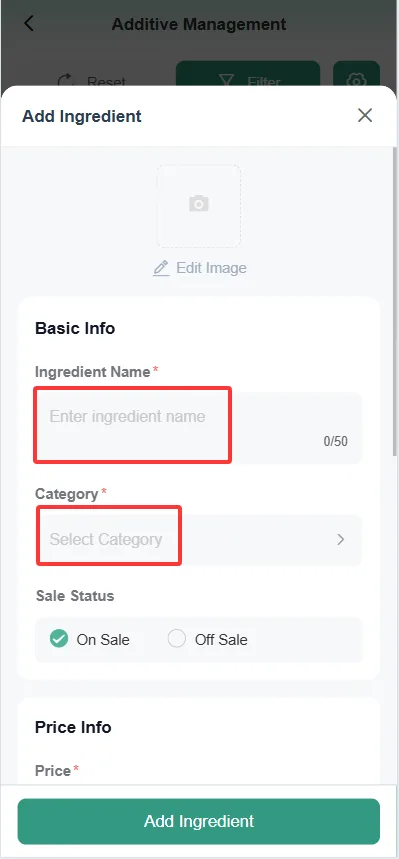The width and height of the screenshot is (399, 859).
Task: Open the Select Category dropdown
Action: point(198,540)
